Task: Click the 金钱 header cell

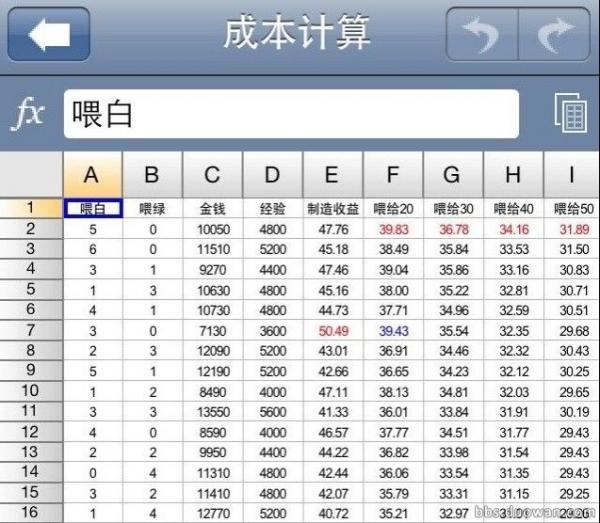Action: click(212, 208)
